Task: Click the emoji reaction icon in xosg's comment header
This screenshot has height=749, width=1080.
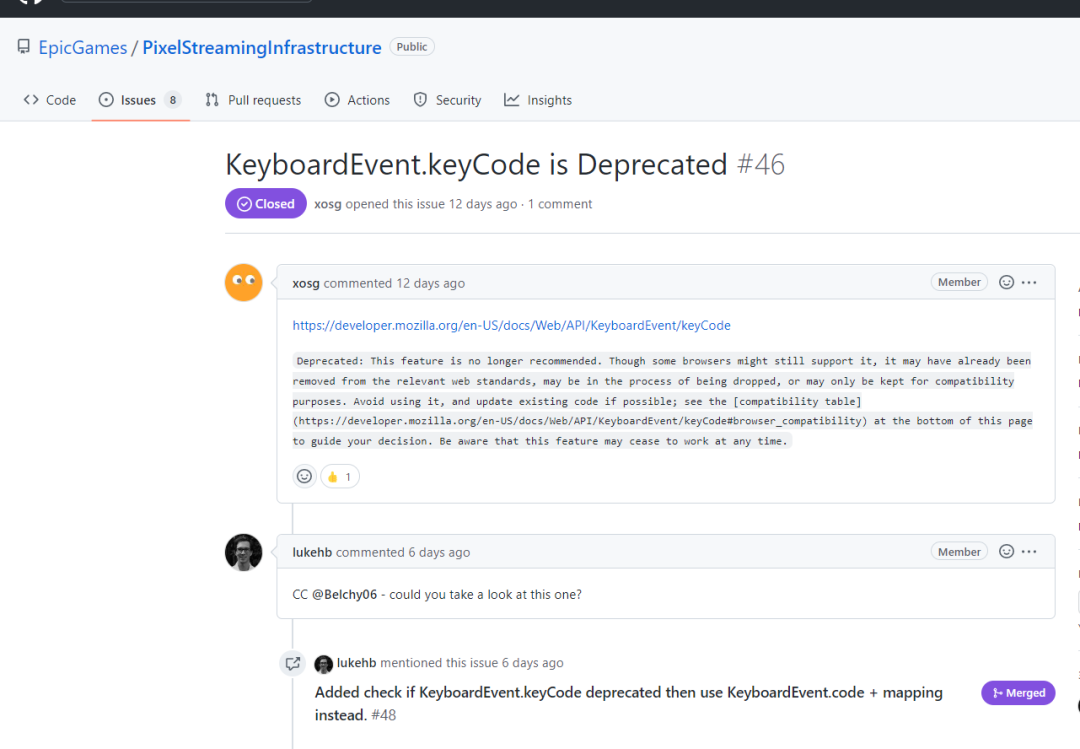Action: [1007, 283]
